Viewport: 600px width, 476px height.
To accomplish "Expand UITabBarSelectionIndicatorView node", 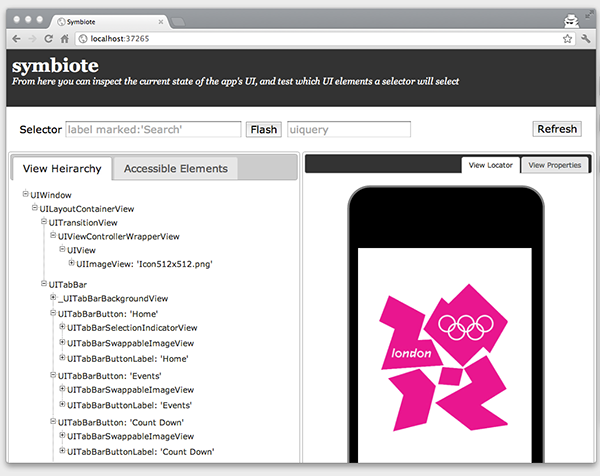I will (62, 326).
